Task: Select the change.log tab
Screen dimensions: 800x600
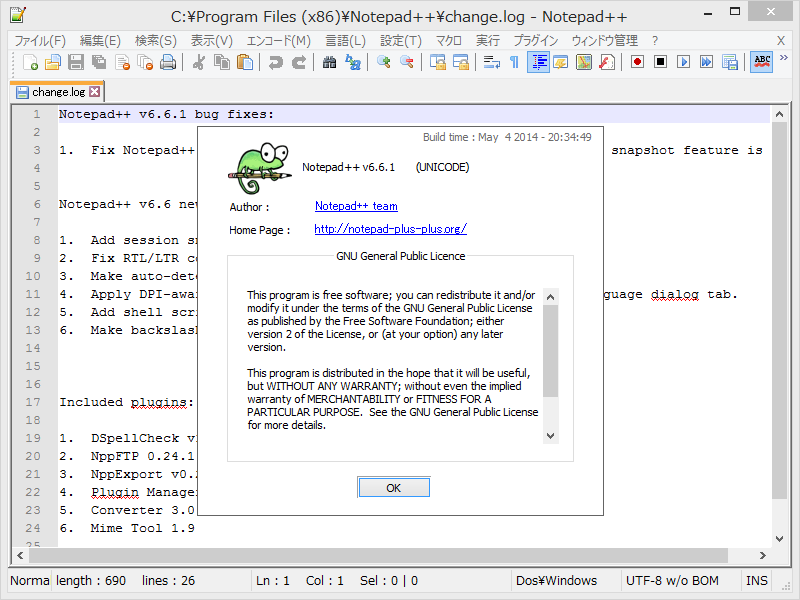Action: [x=50, y=91]
